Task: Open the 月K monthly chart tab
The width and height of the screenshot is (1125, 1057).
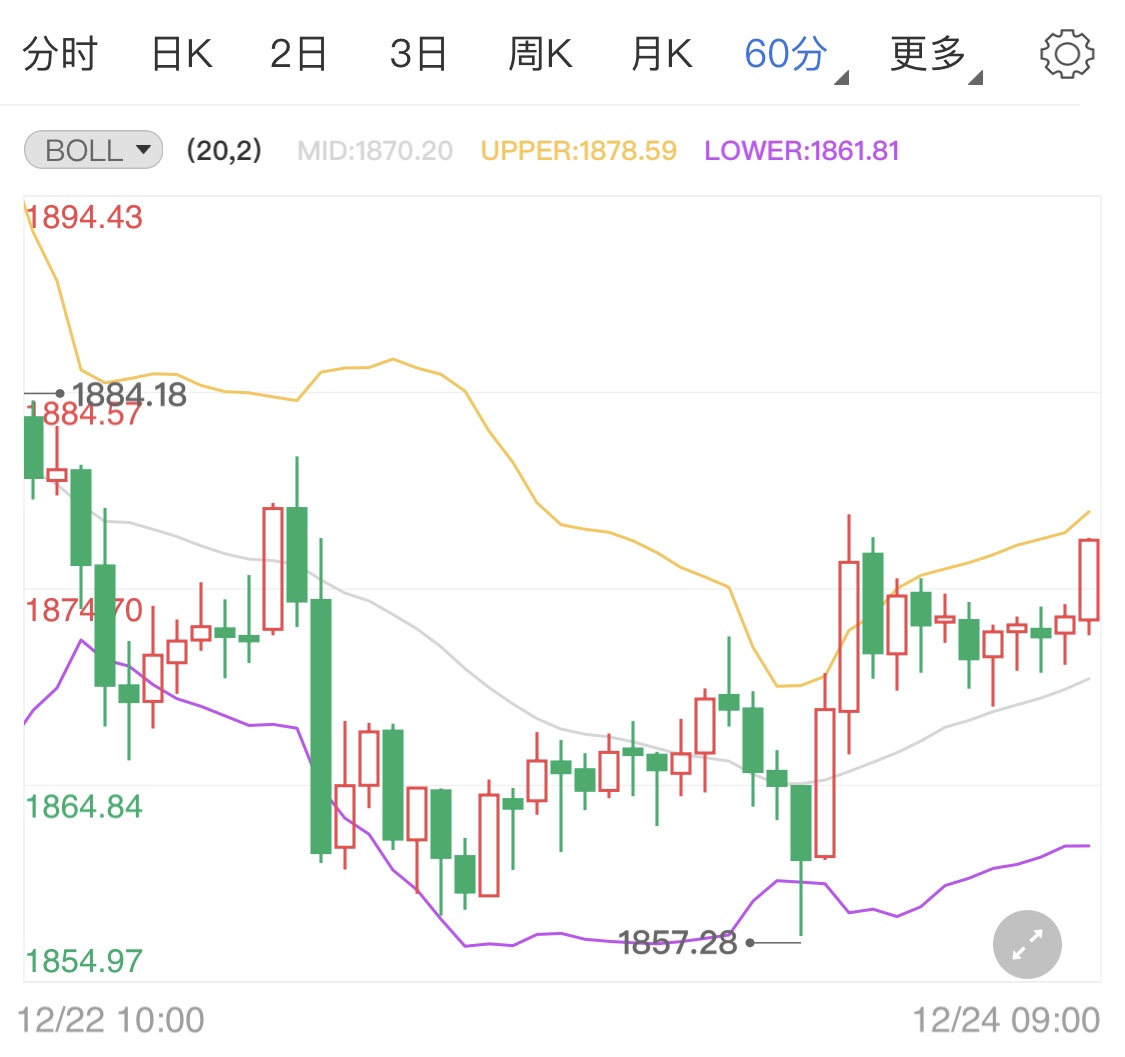Action: click(662, 54)
